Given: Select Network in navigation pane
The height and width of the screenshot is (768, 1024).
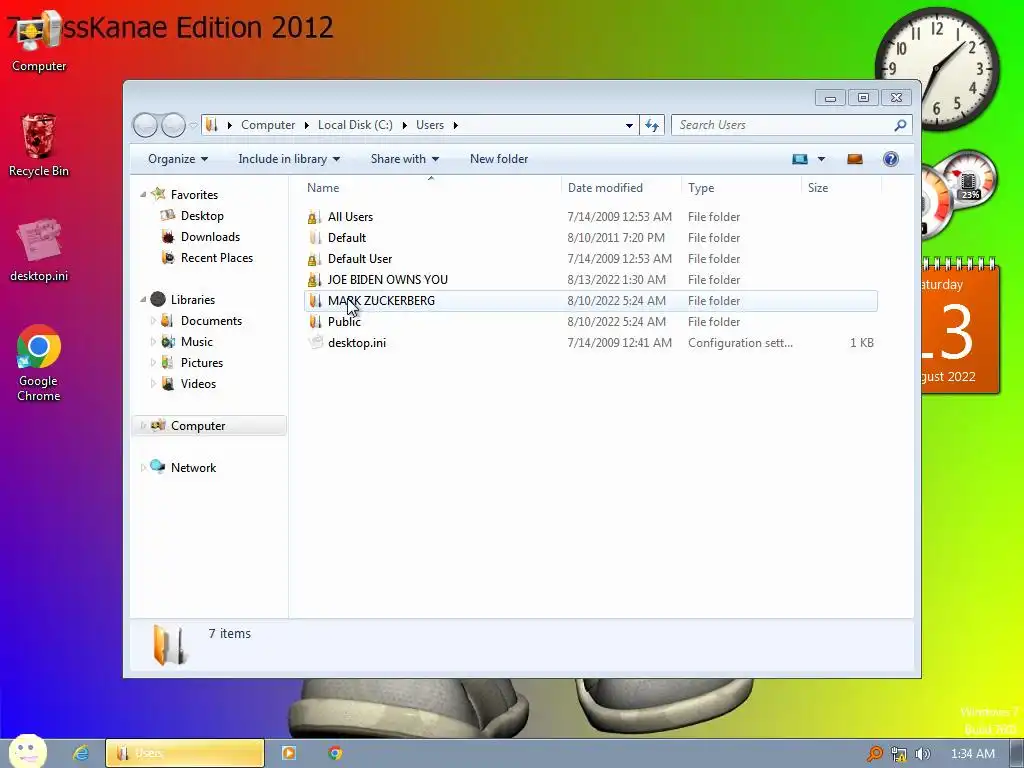Looking at the screenshot, I should pyautogui.click(x=193, y=468).
